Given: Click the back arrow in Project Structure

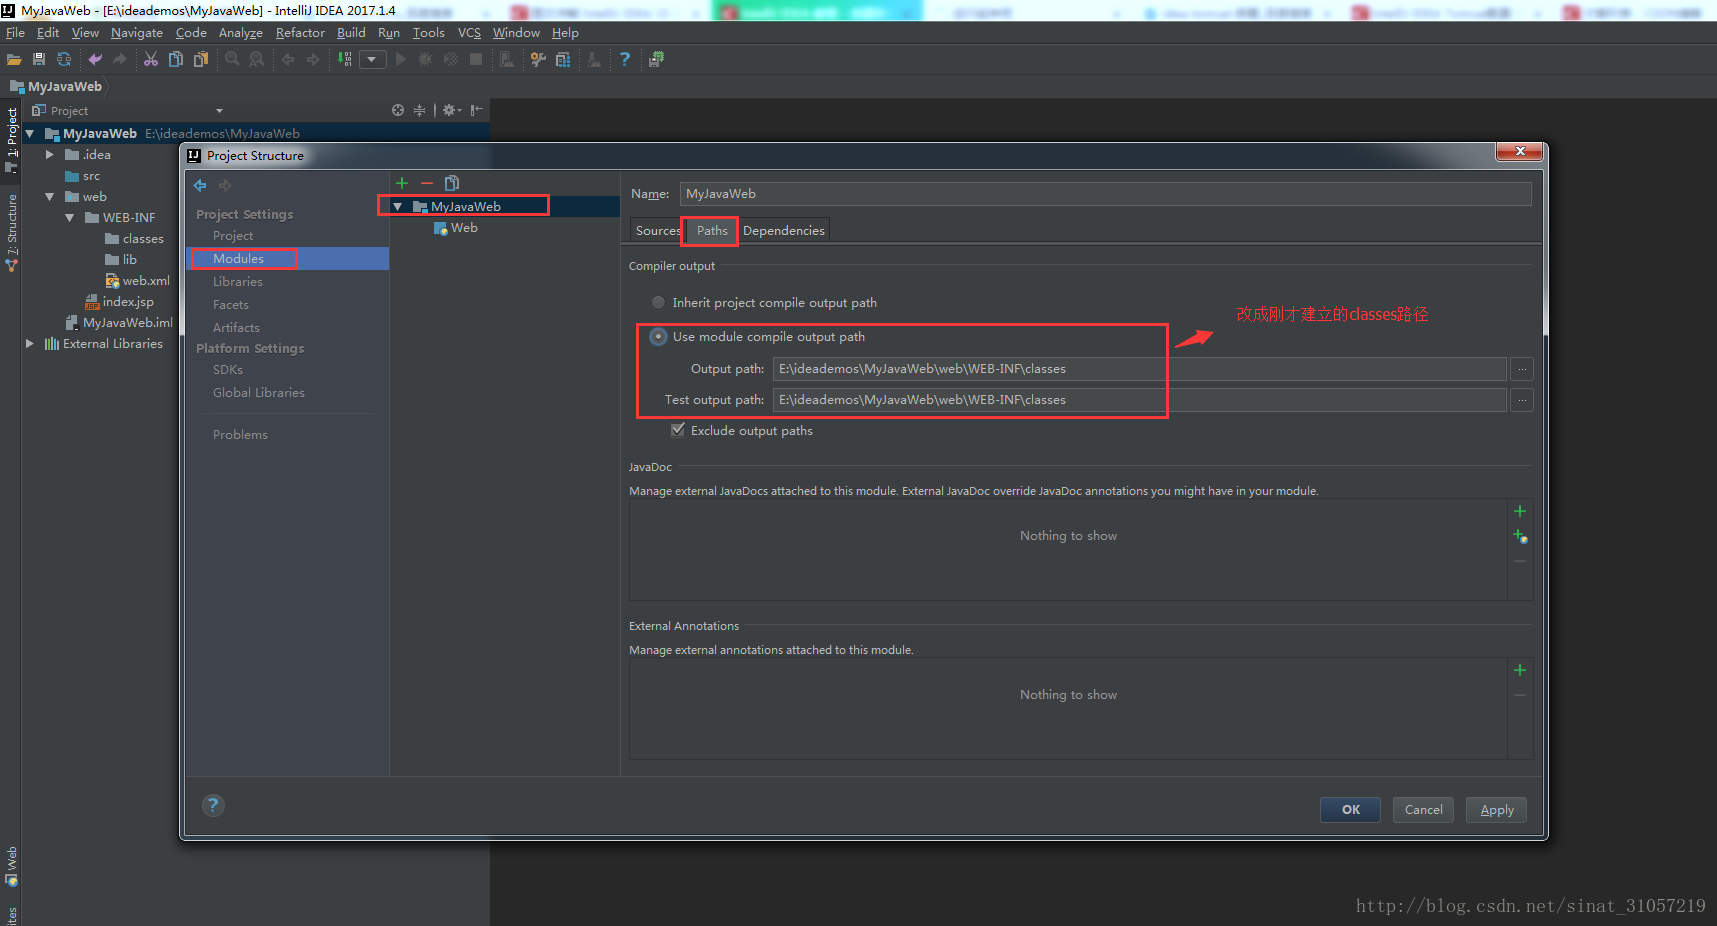Looking at the screenshot, I should [200, 185].
